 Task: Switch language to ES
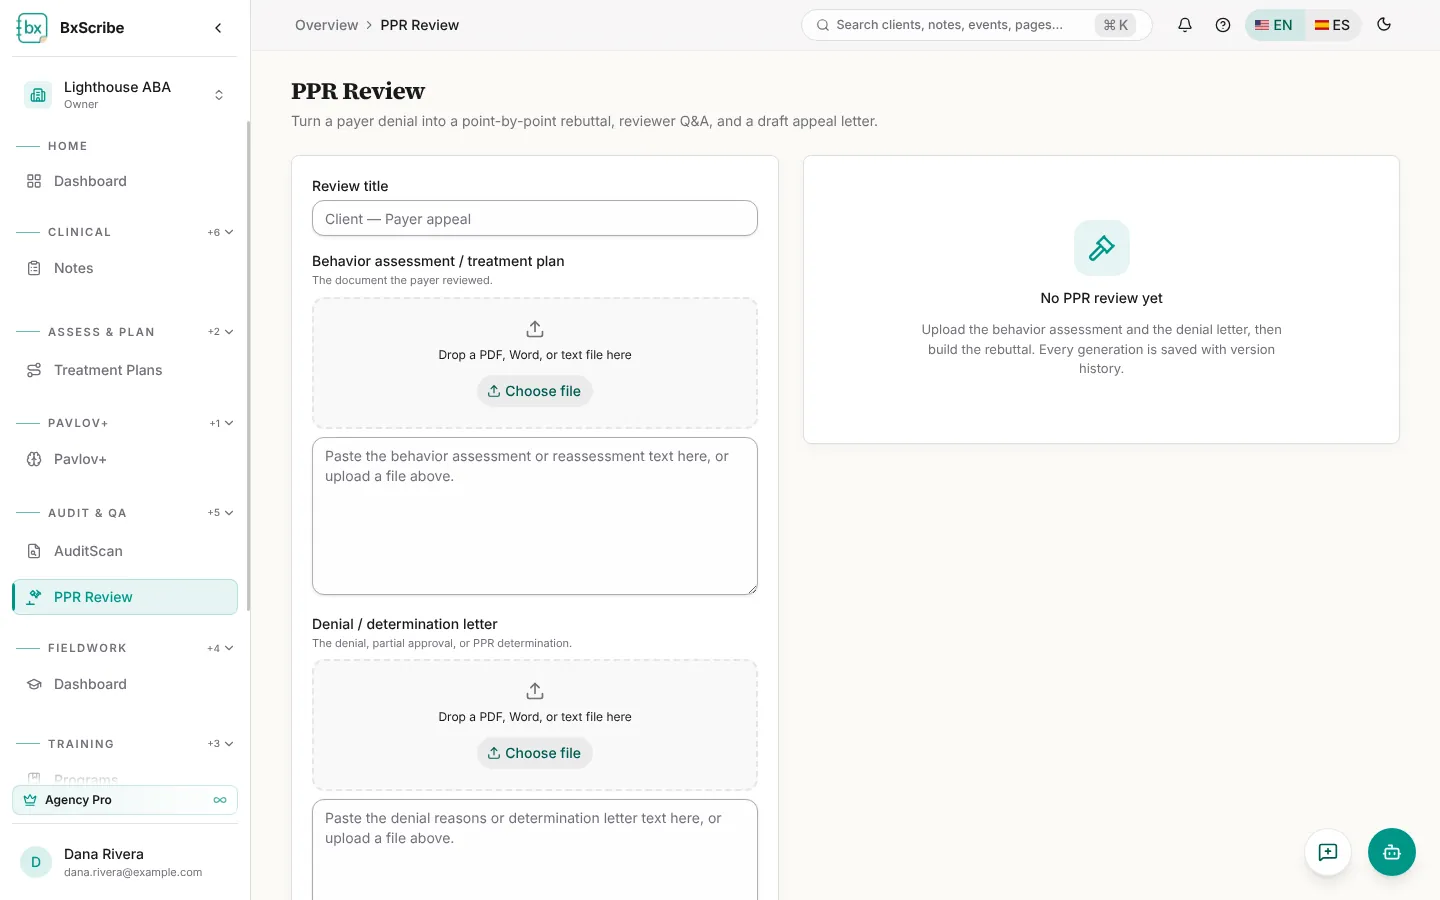pos(1332,25)
